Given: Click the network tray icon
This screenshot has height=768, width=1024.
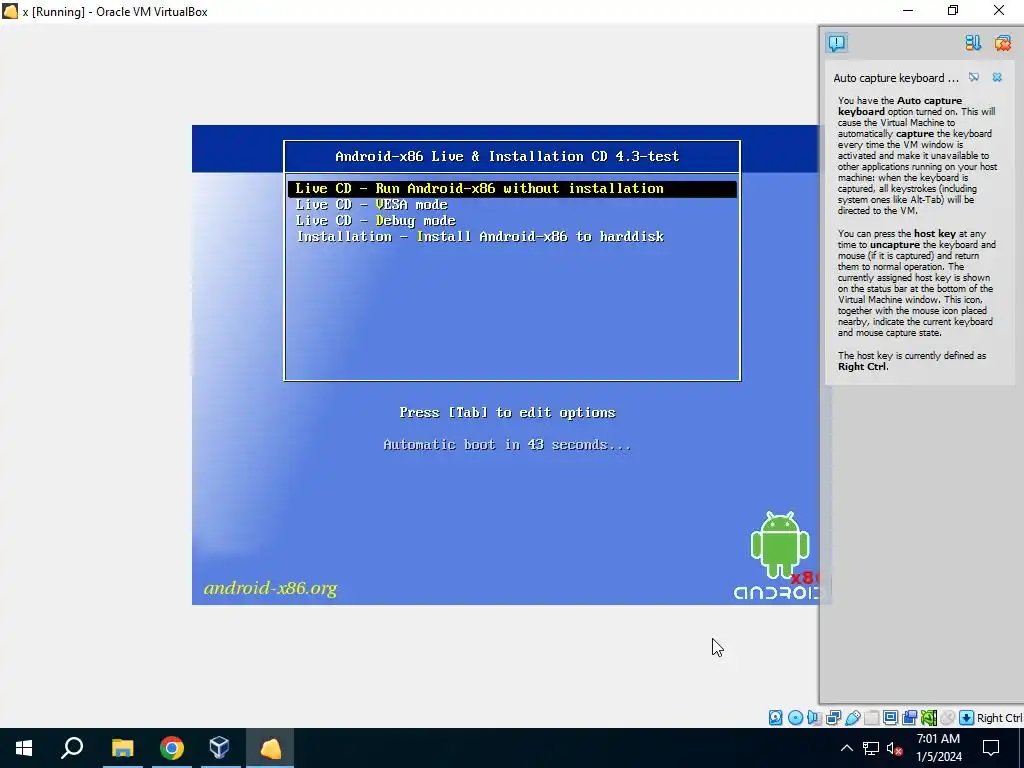Looking at the screenshot, I should (x=871, y=748).
